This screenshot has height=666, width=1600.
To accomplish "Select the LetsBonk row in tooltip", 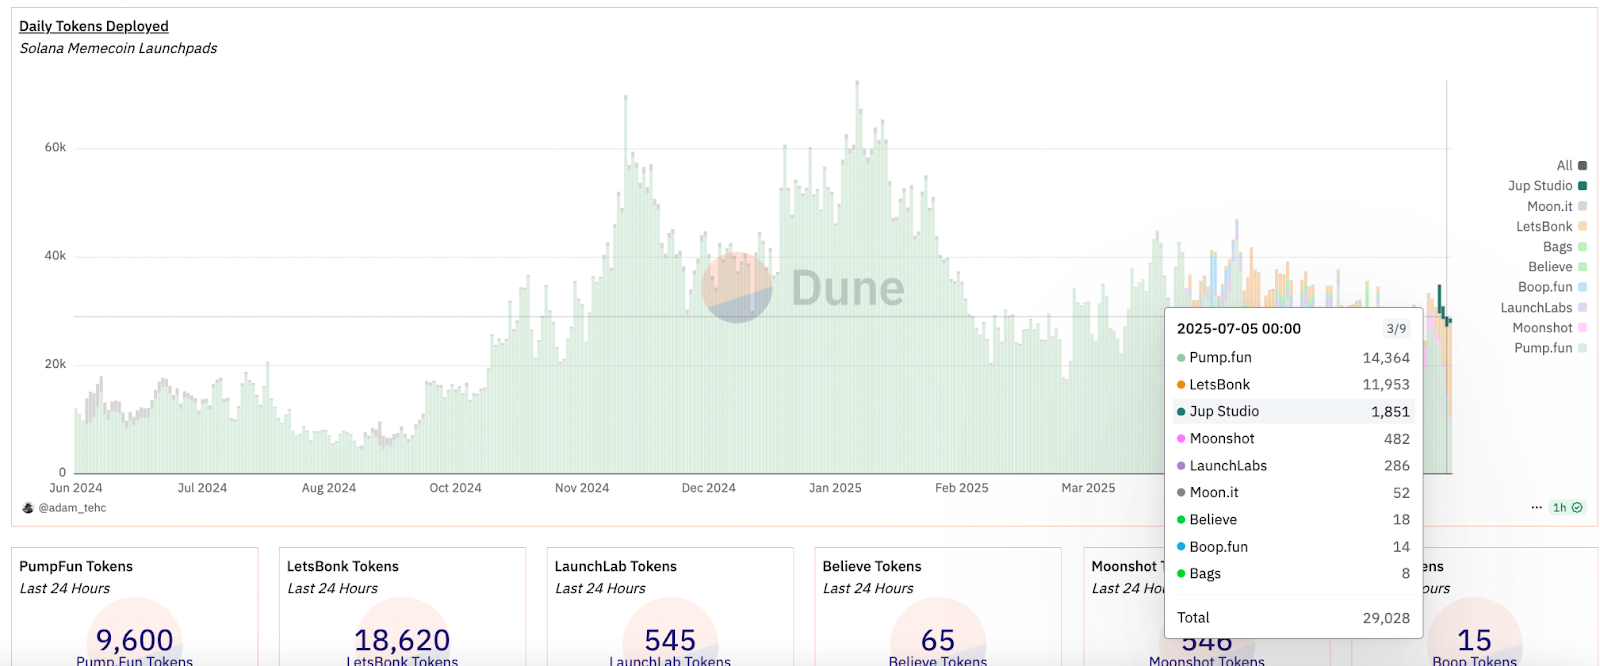I will pos(1293,385).
